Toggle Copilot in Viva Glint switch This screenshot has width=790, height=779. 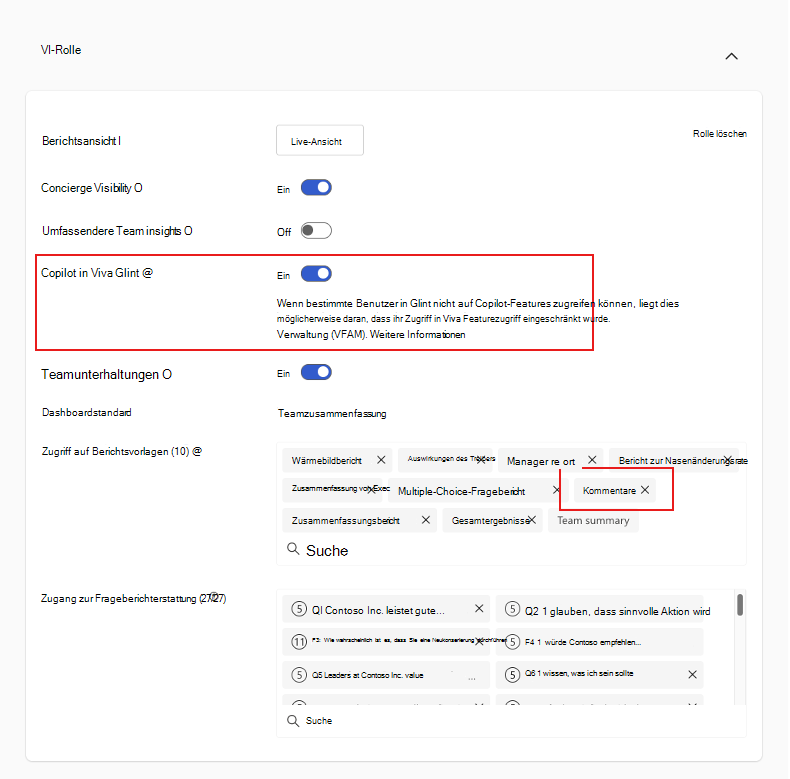316,274
